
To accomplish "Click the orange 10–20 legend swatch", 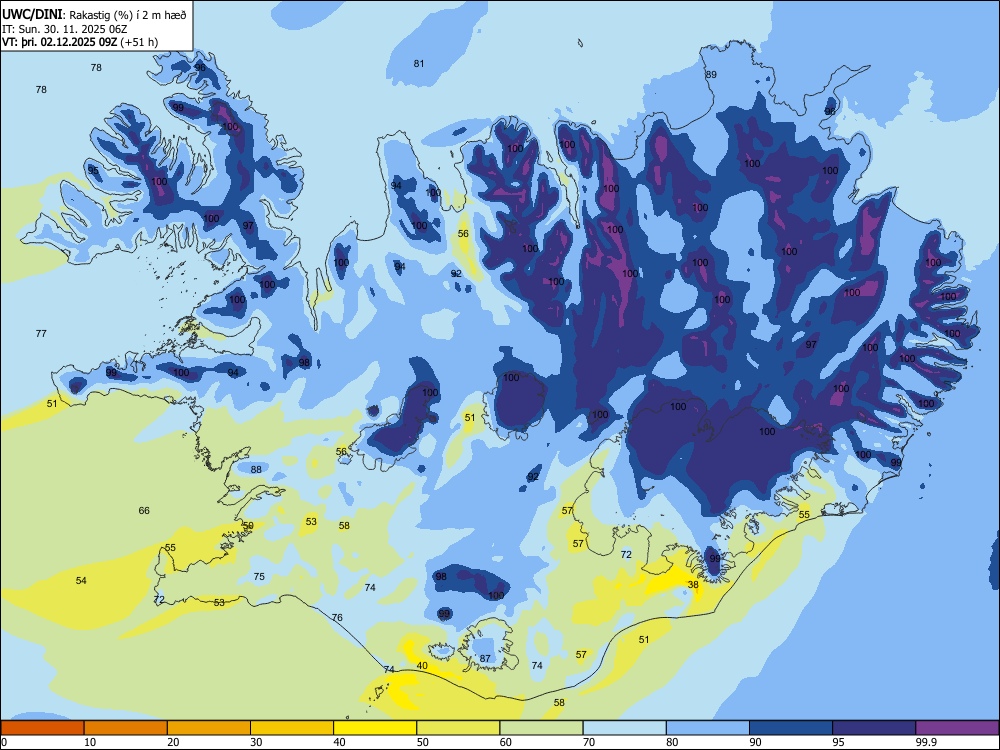I will 126,728.
